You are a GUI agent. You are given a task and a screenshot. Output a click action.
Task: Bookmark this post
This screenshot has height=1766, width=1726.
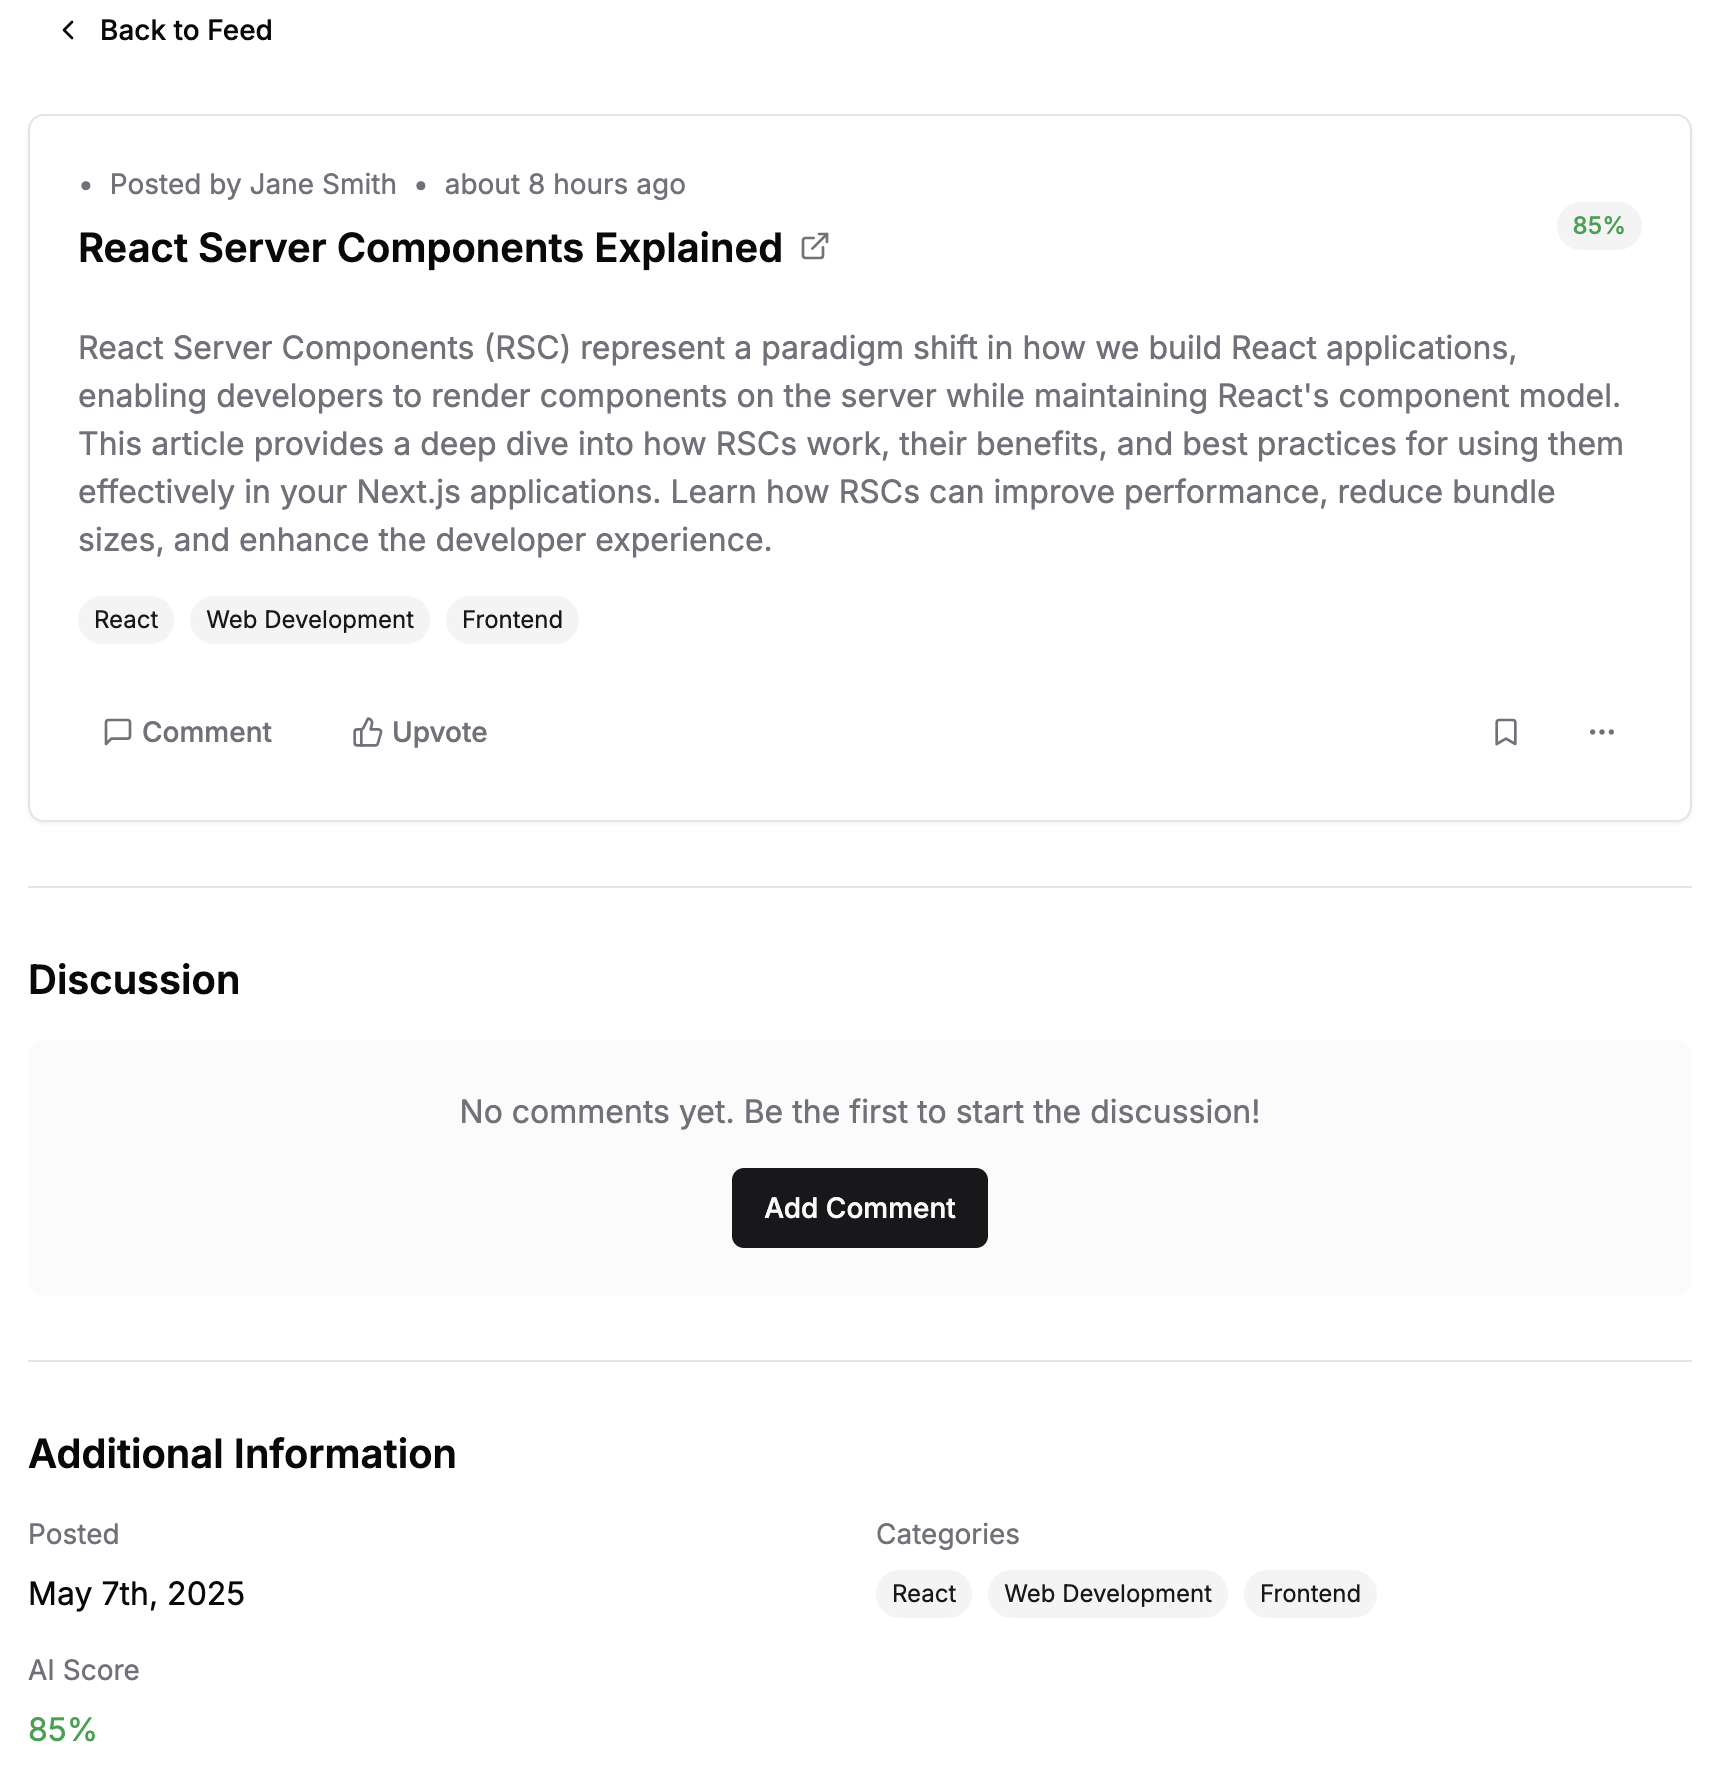click(1505, 732)
